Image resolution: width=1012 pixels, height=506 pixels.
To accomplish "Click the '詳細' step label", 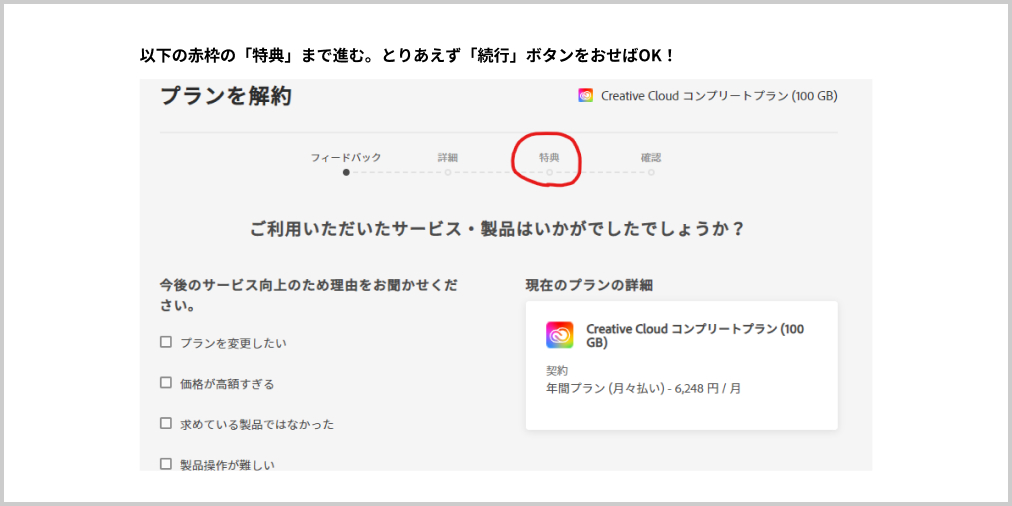I will pos(448,157).
